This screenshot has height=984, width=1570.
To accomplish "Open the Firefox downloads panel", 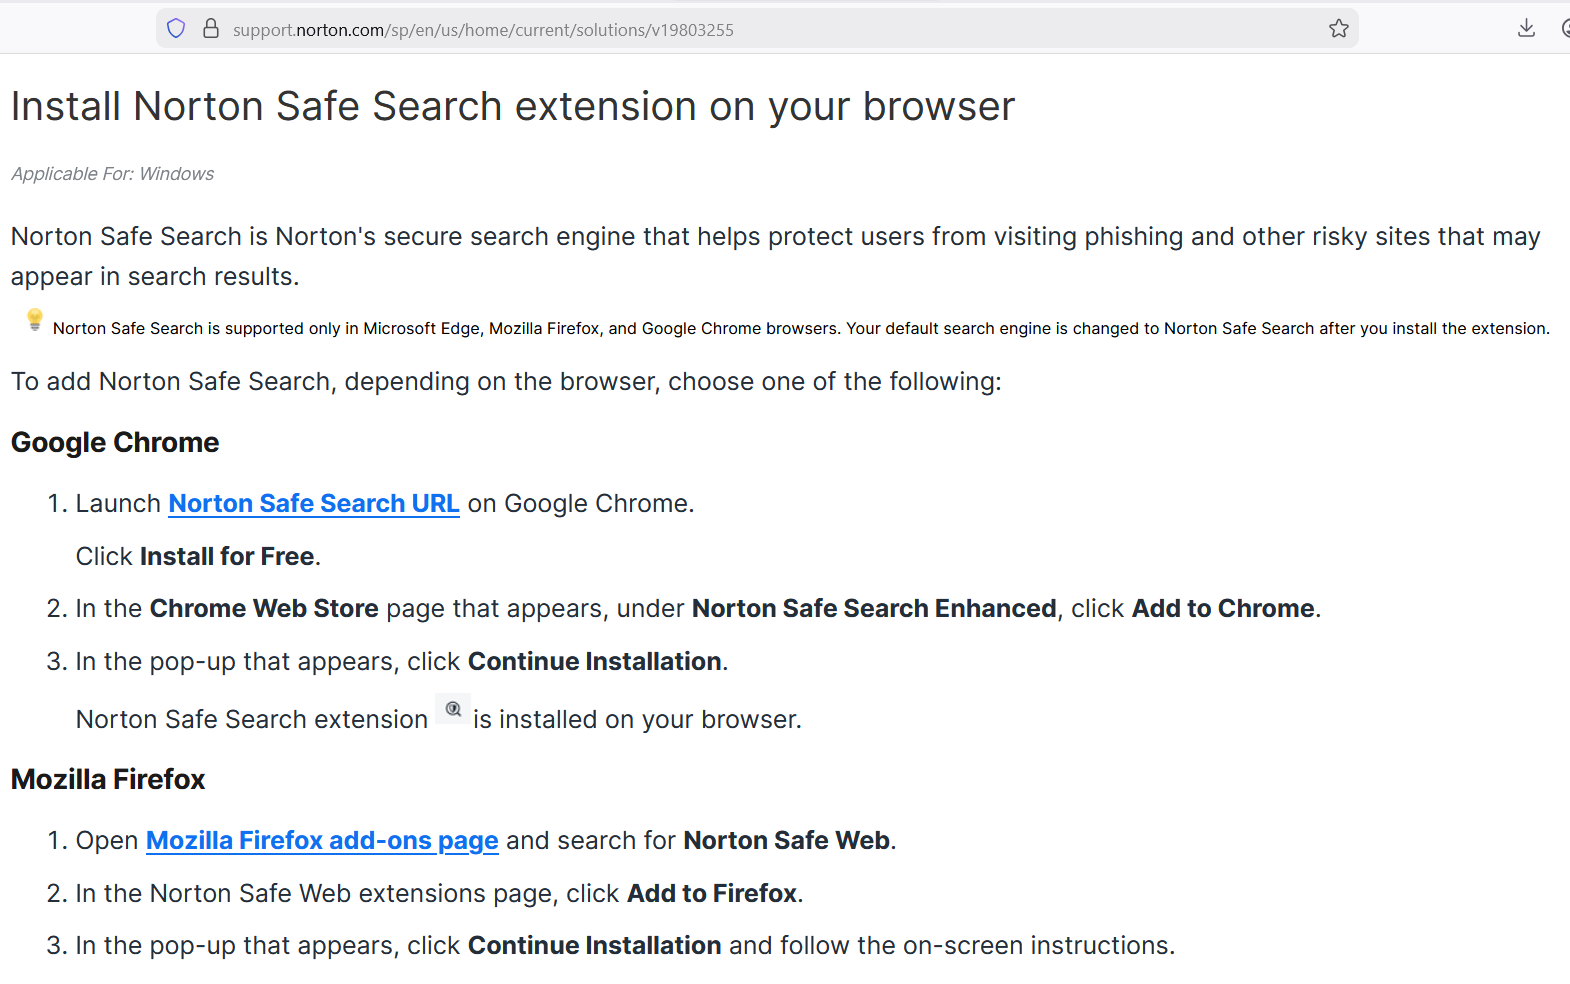I will [1526, 29].
